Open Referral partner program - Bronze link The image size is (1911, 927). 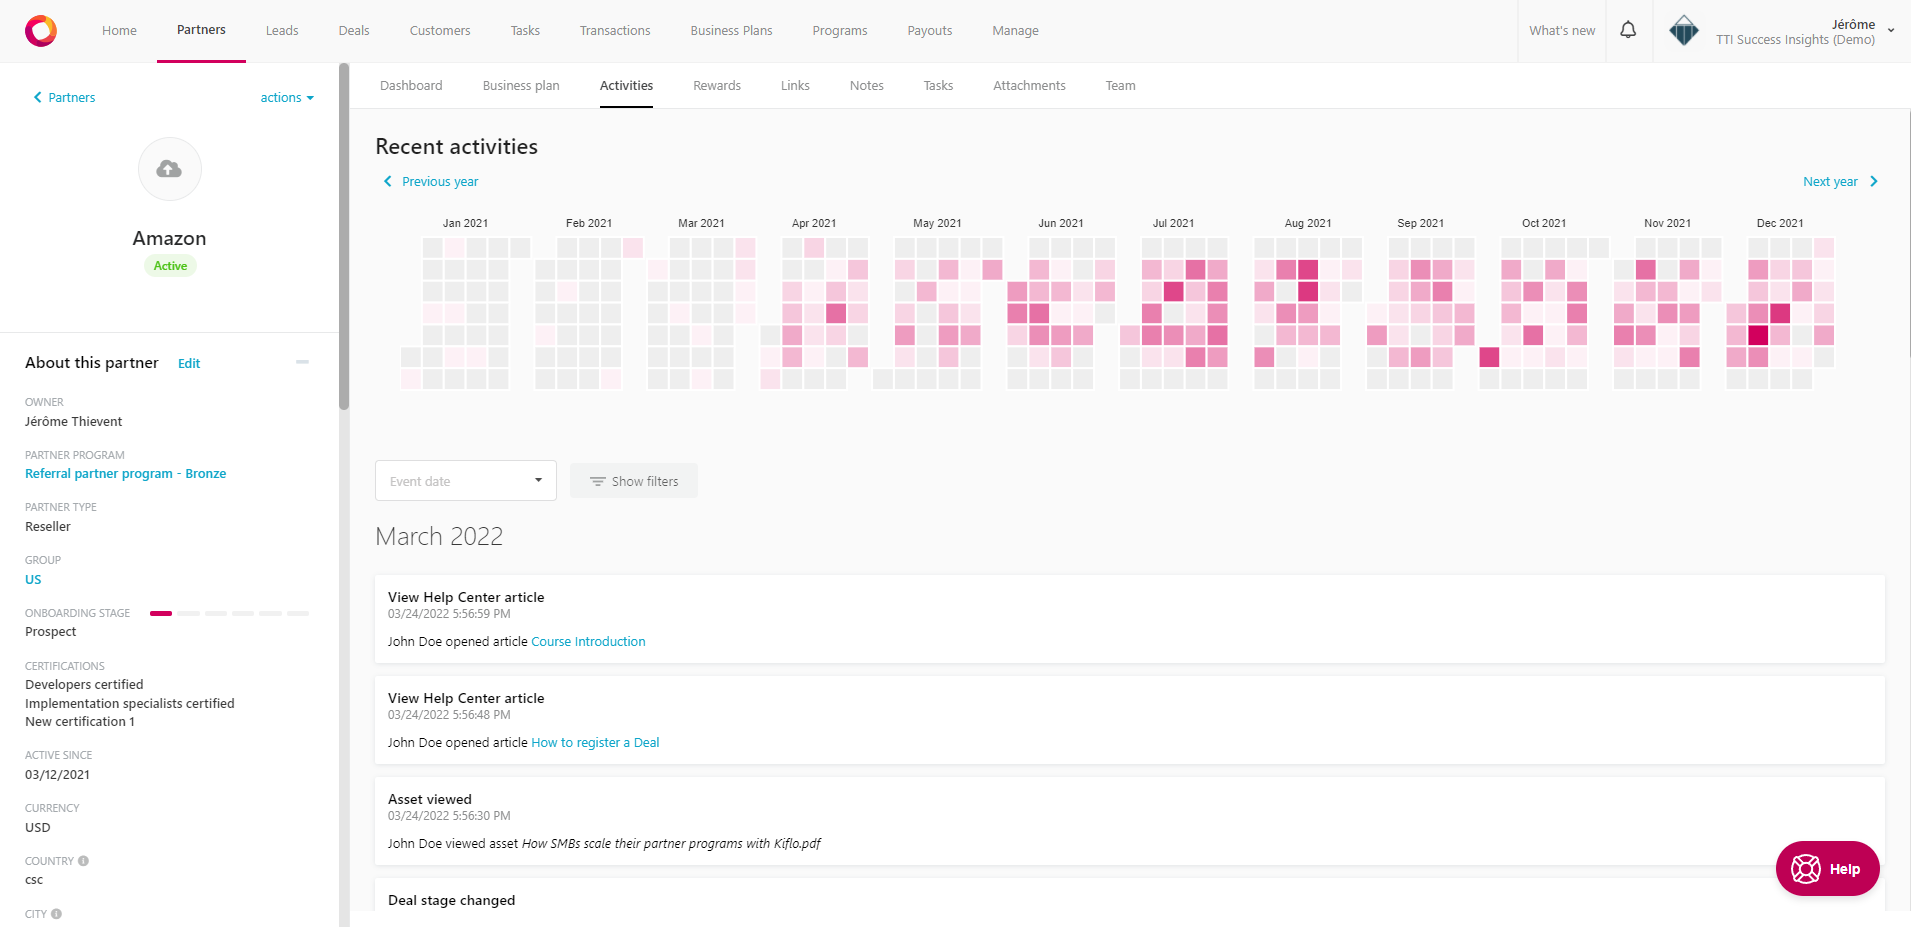[126, 474]
